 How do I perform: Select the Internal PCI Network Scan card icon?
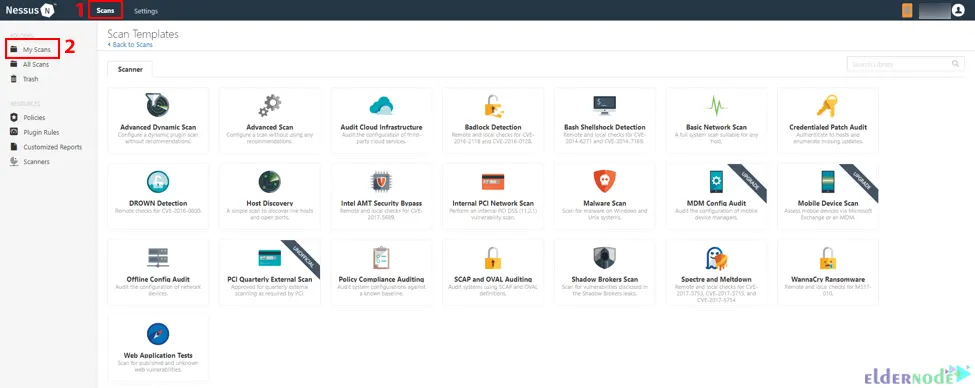click(x=493, y=182)
